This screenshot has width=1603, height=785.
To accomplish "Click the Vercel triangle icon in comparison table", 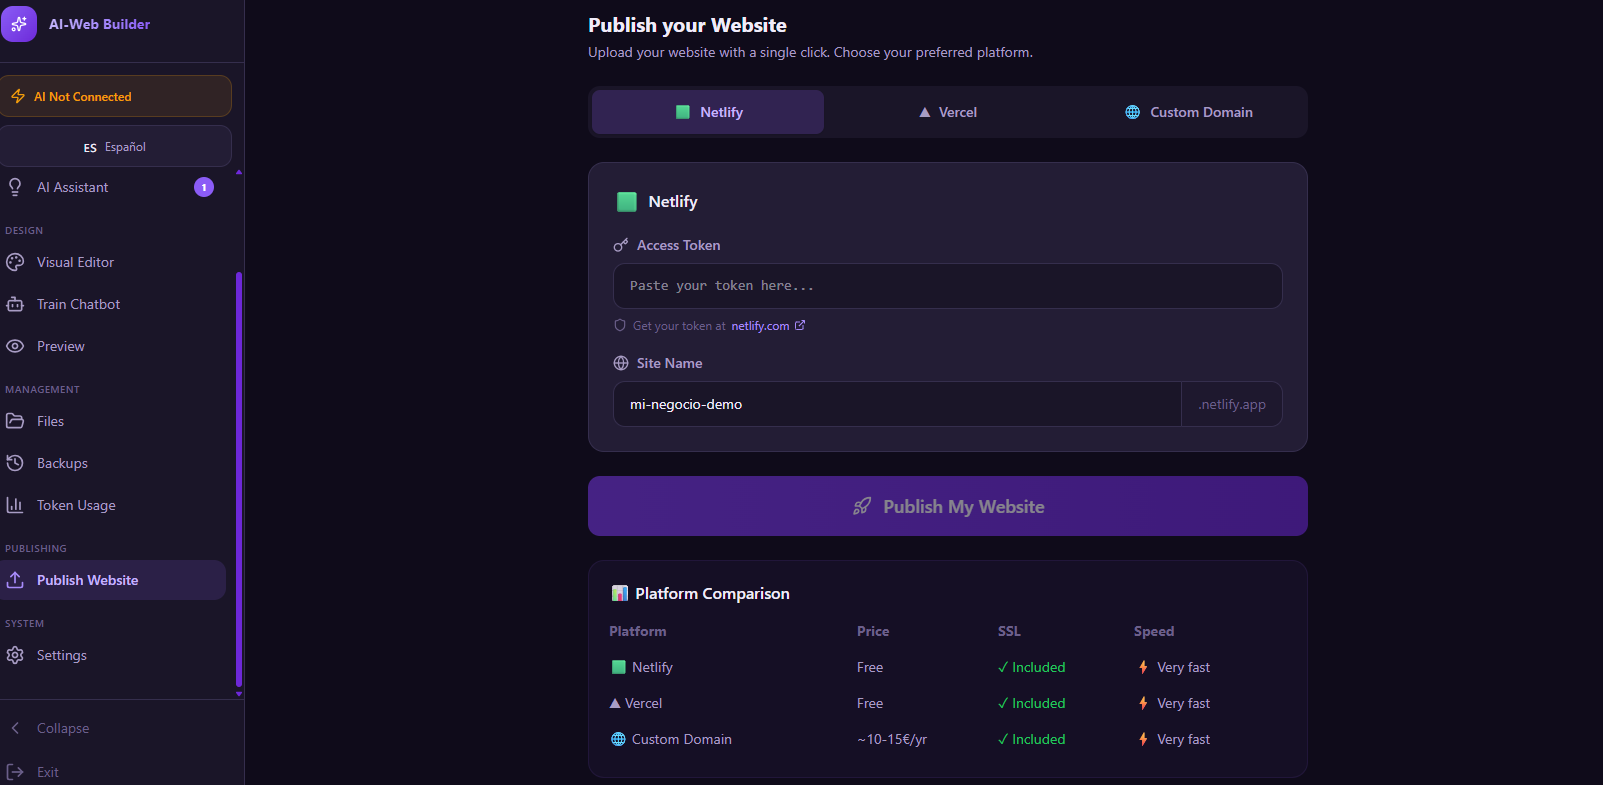I will tap(615, 703).
